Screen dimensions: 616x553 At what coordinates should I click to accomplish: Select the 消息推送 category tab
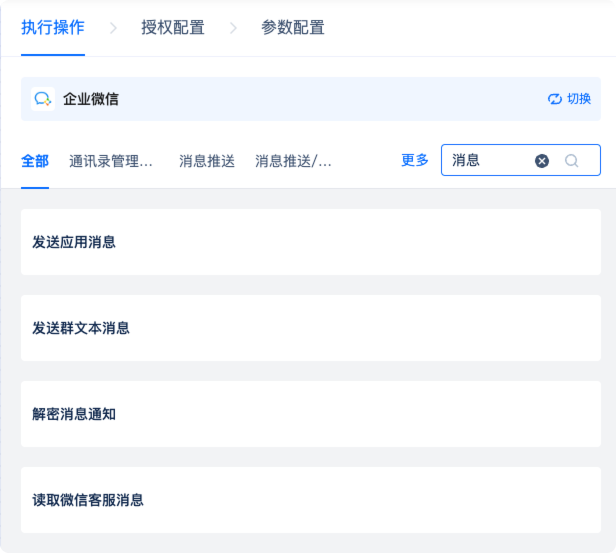(x=207, y=161)
